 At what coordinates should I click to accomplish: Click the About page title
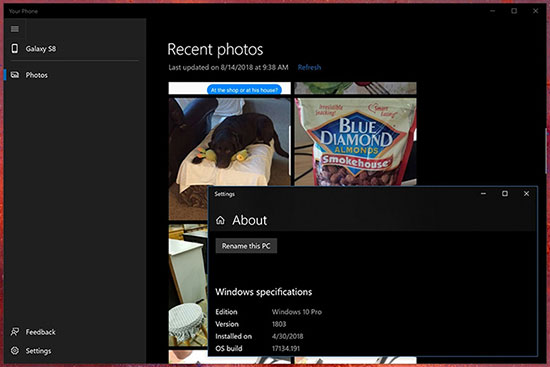(249, 220)
